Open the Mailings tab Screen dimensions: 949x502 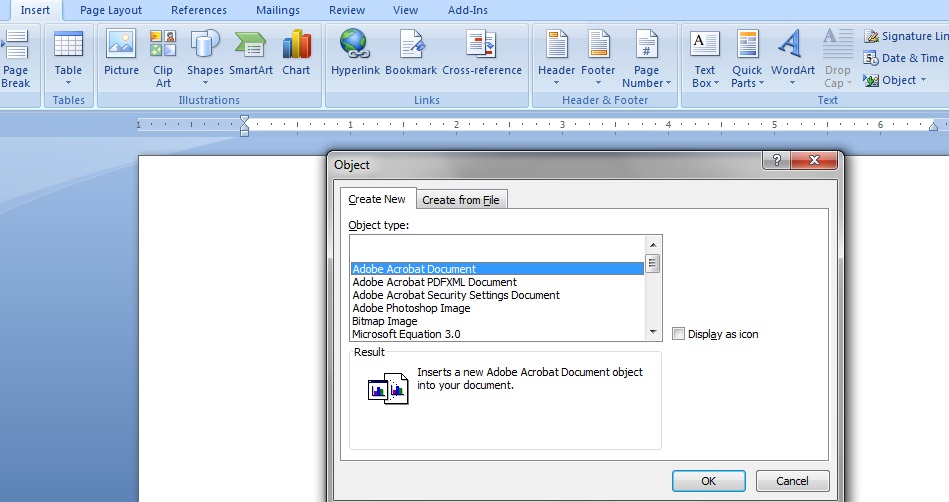(278, 10)
